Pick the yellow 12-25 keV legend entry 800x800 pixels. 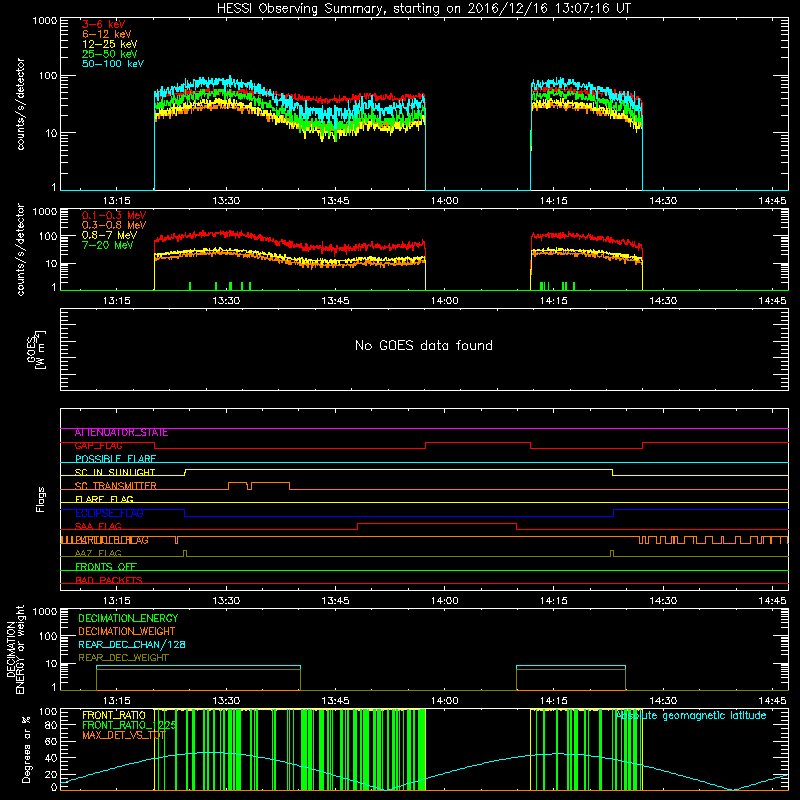(110, 44)
